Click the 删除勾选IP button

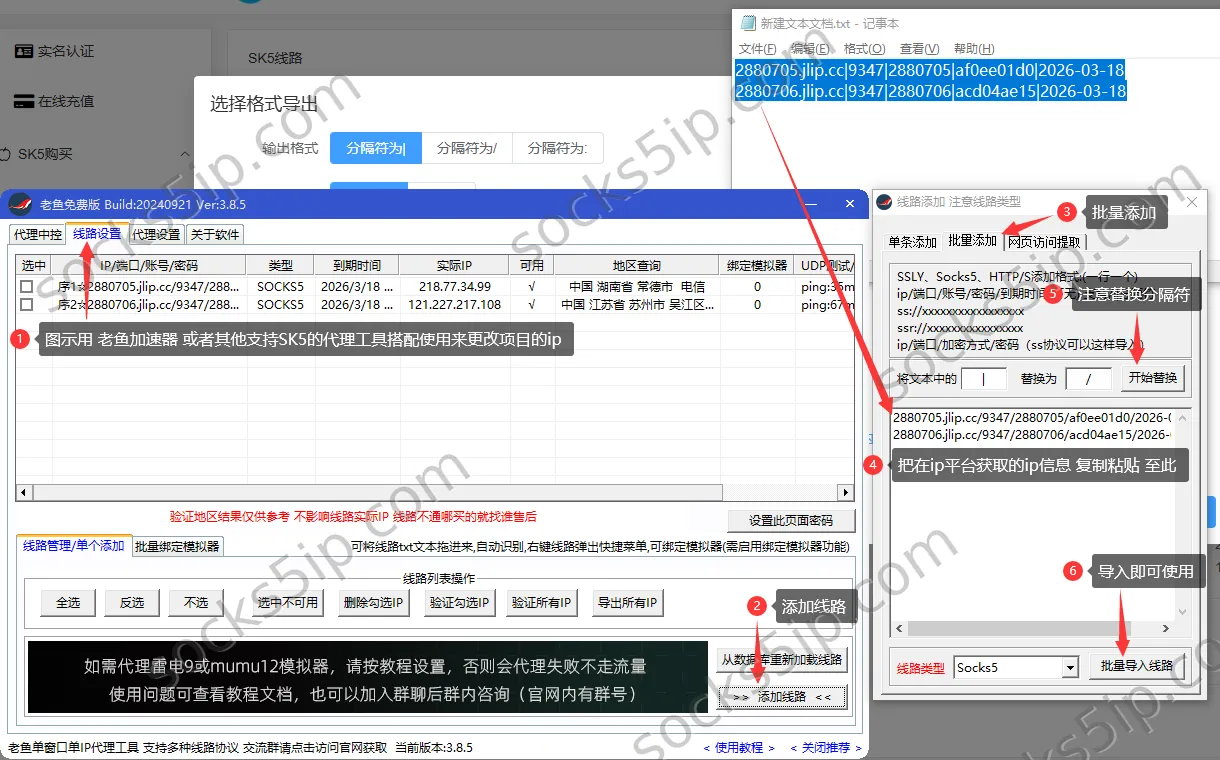click(x=372, y=602)
